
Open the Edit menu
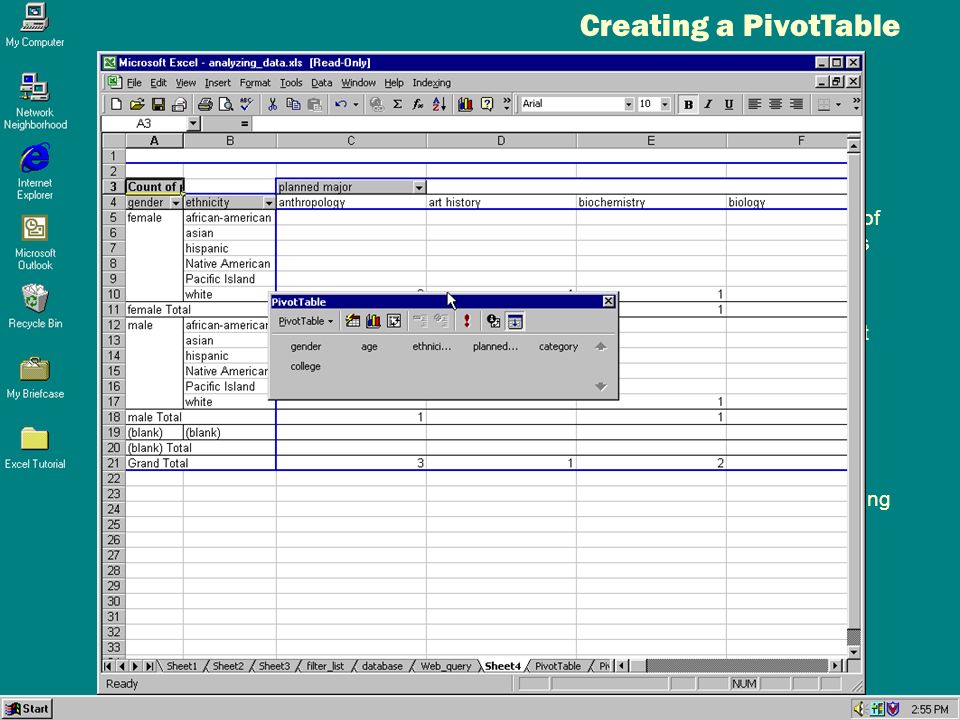pyautogui.click(x=159, y=83)
